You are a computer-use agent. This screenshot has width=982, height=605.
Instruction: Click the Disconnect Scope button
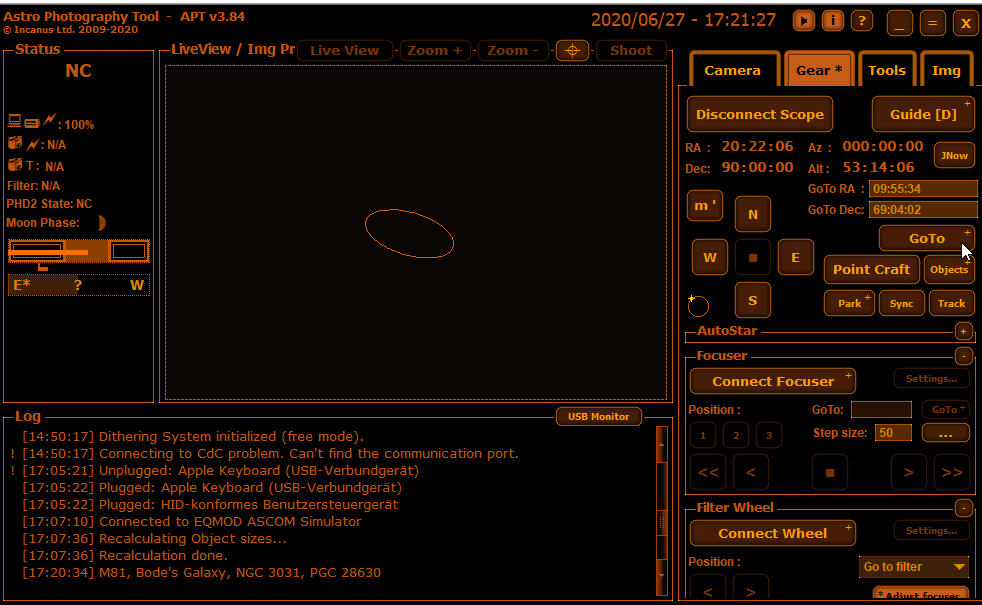pos(759,114)
